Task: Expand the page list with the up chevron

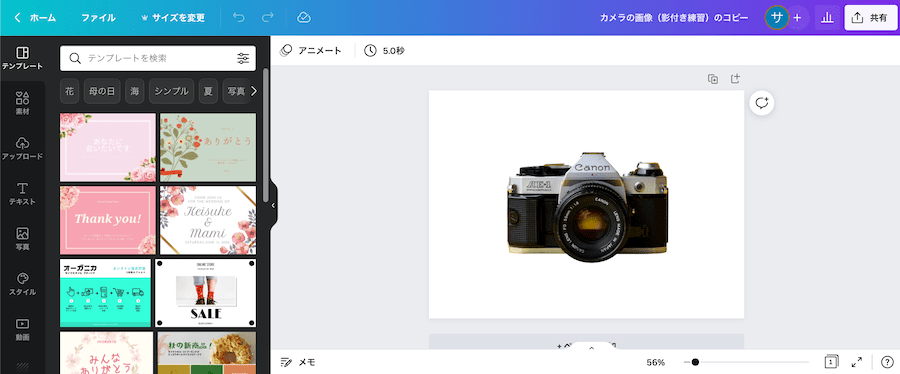Action: click(x=592, y=348)
